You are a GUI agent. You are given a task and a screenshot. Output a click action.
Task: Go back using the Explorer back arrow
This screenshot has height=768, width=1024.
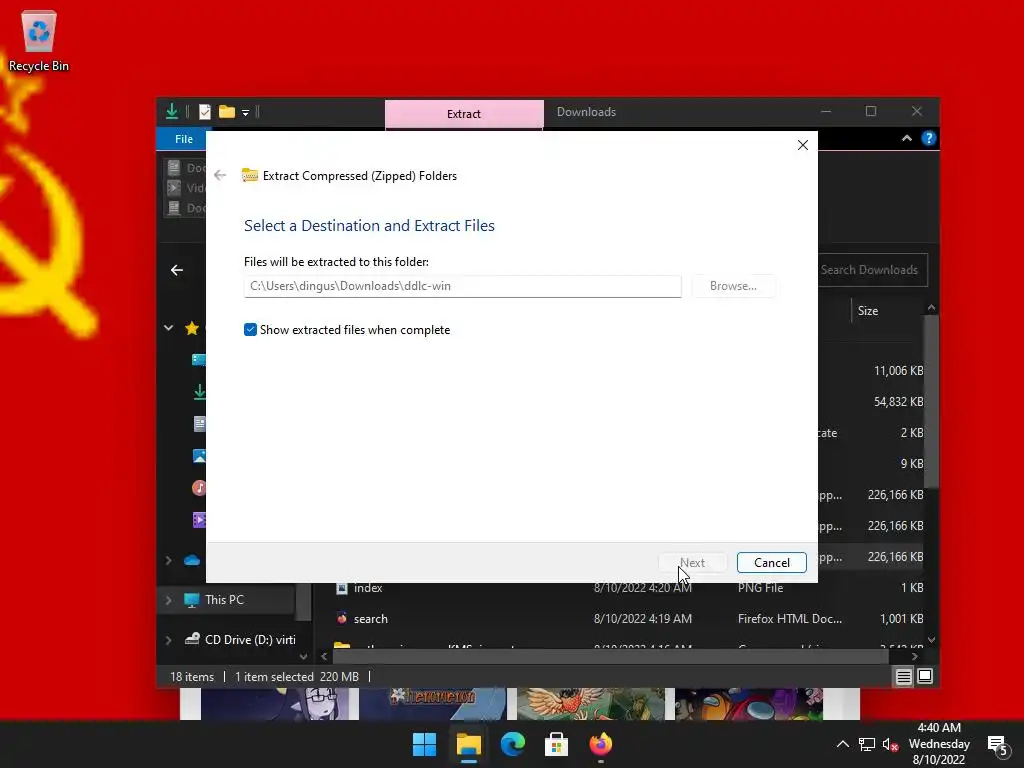[x=177, y=270]
